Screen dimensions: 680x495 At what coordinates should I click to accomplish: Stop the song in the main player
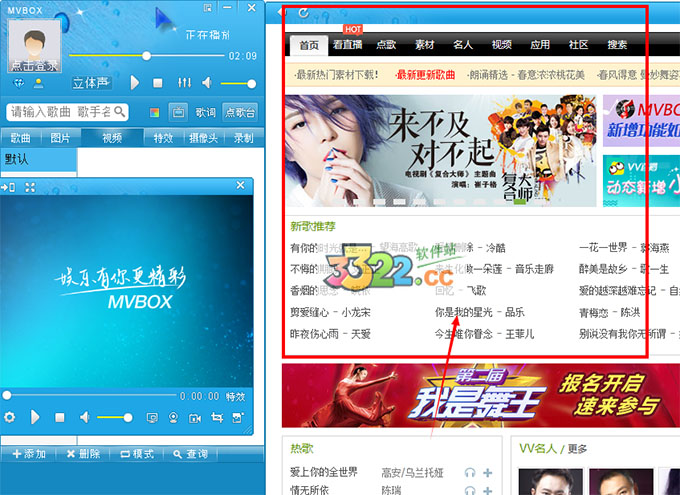pos(158,83)
